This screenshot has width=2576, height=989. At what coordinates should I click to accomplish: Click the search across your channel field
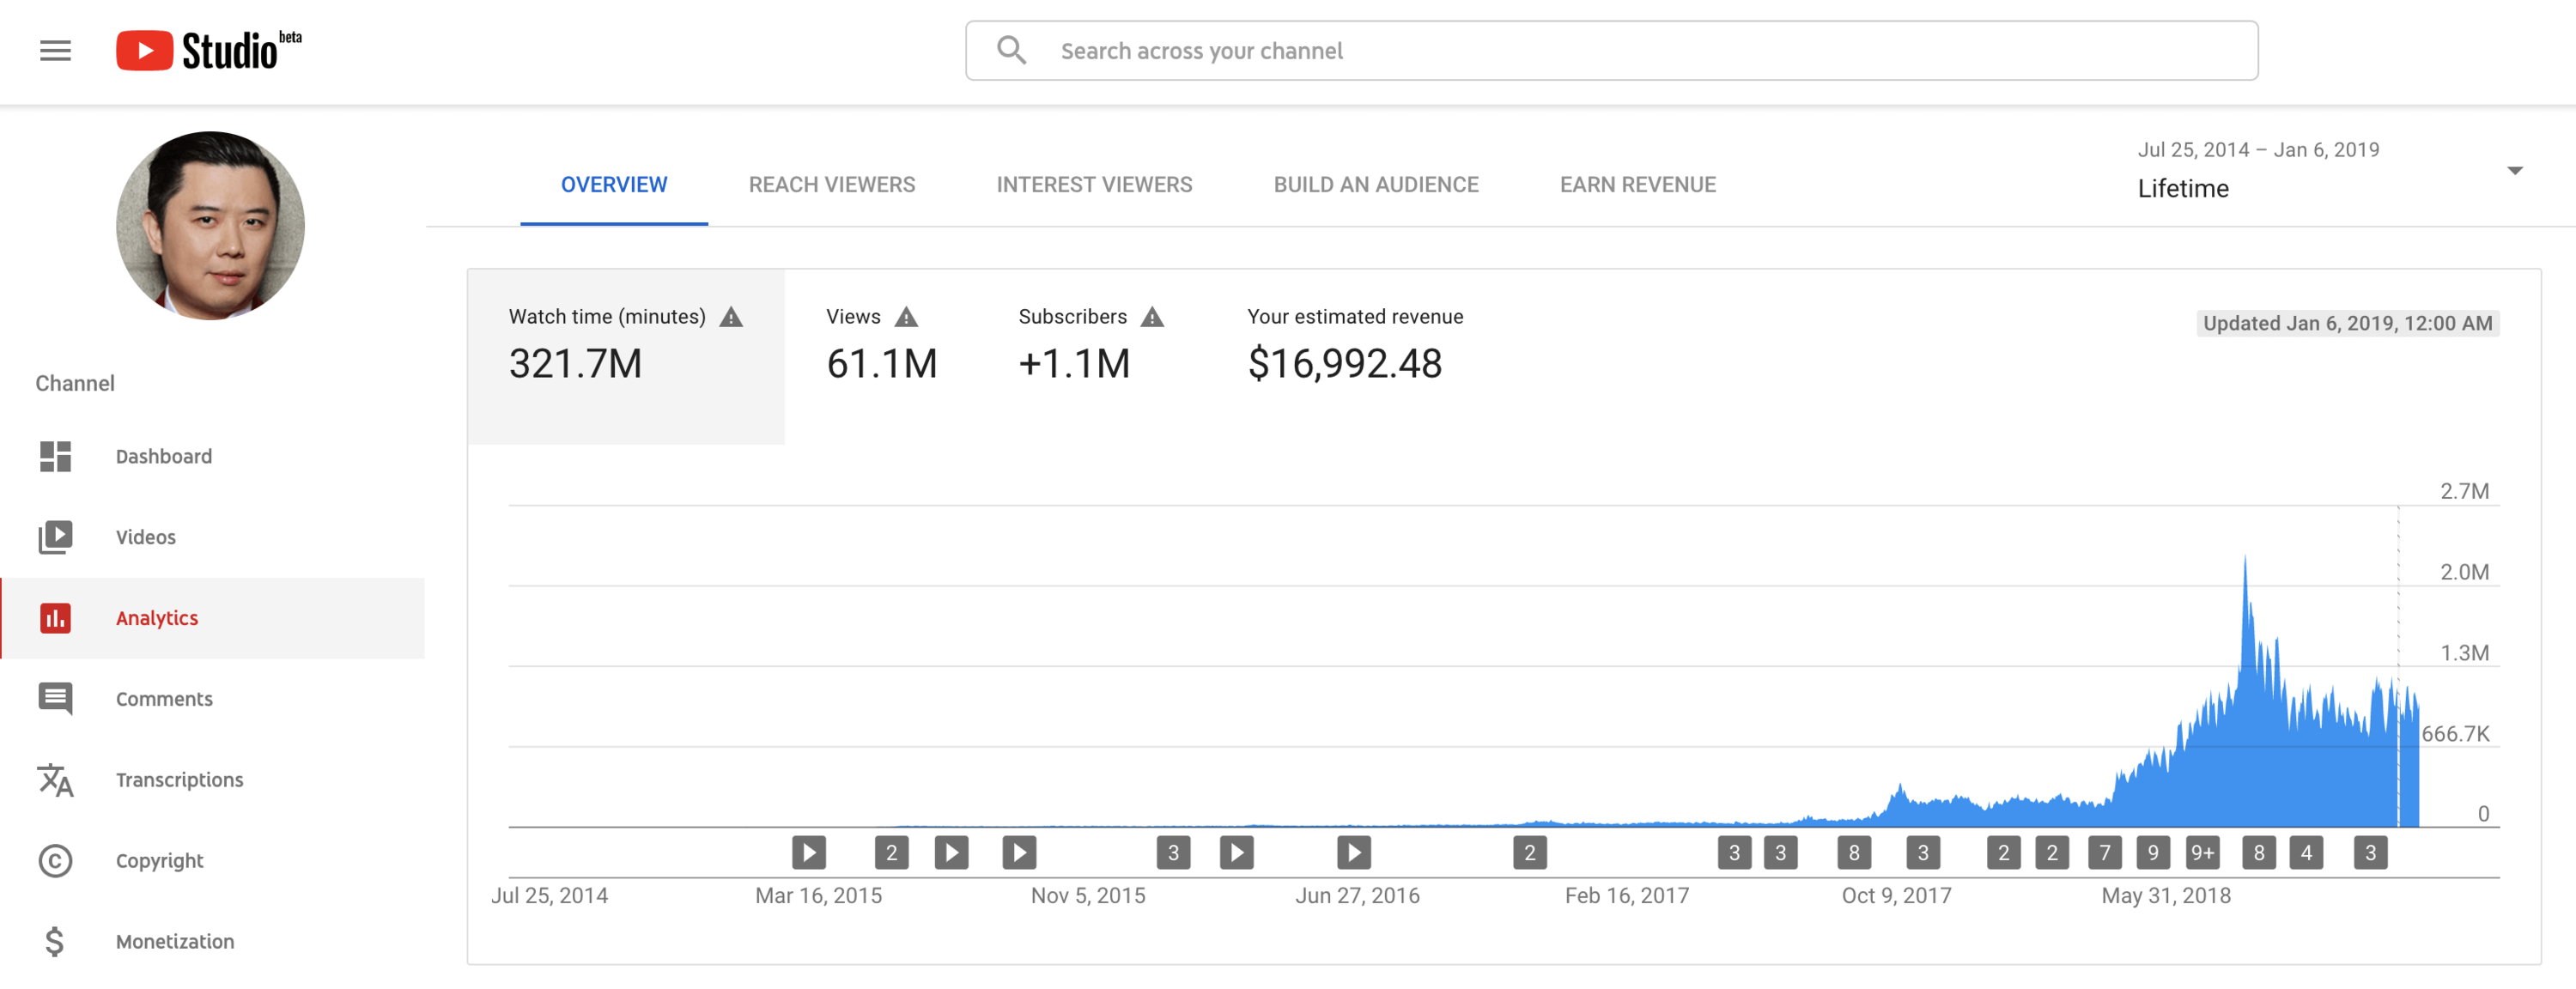[1610, 51]
